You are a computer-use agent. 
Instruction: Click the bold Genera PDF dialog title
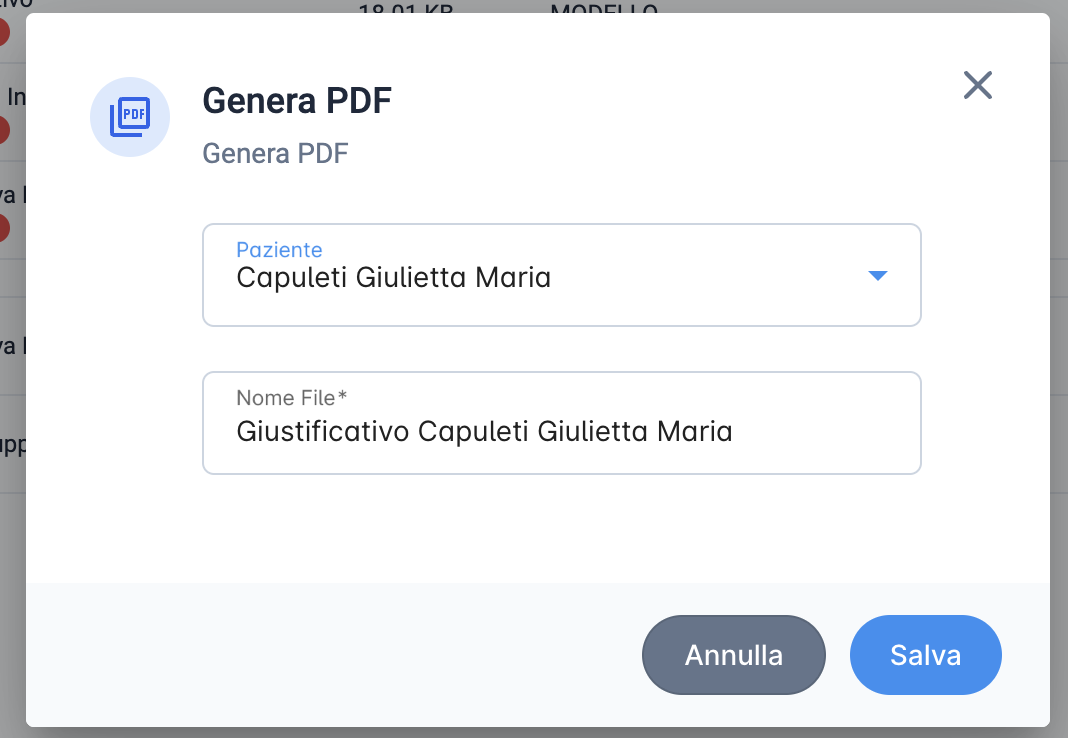(x=297, y=101)
